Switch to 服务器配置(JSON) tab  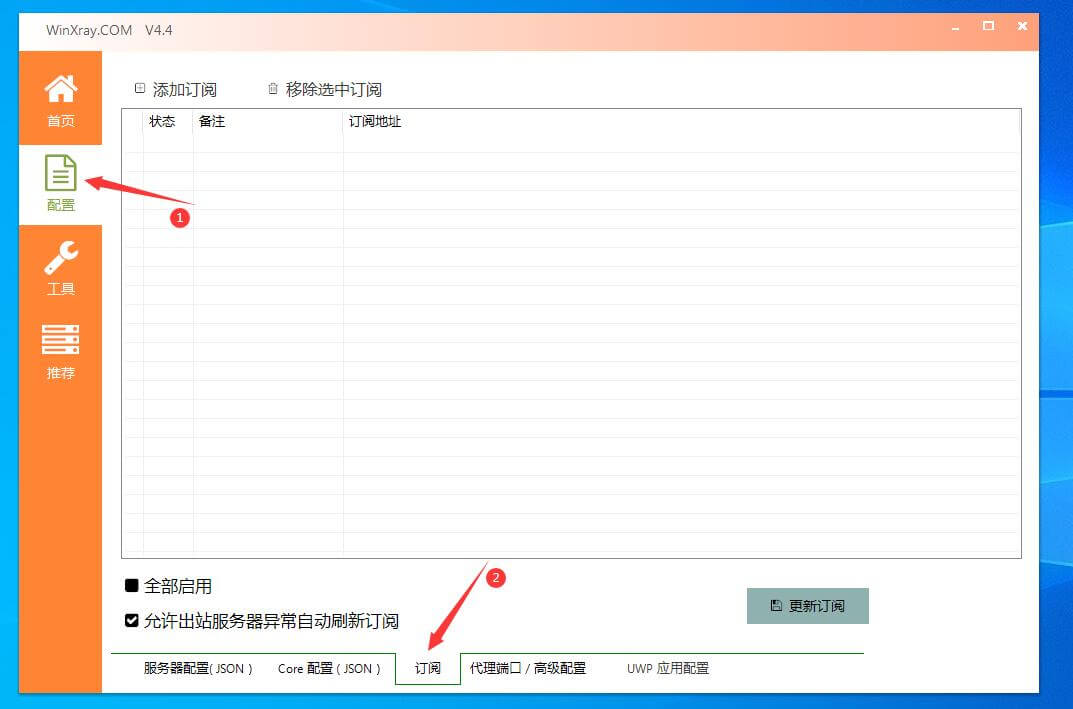[x=198, y=669]
